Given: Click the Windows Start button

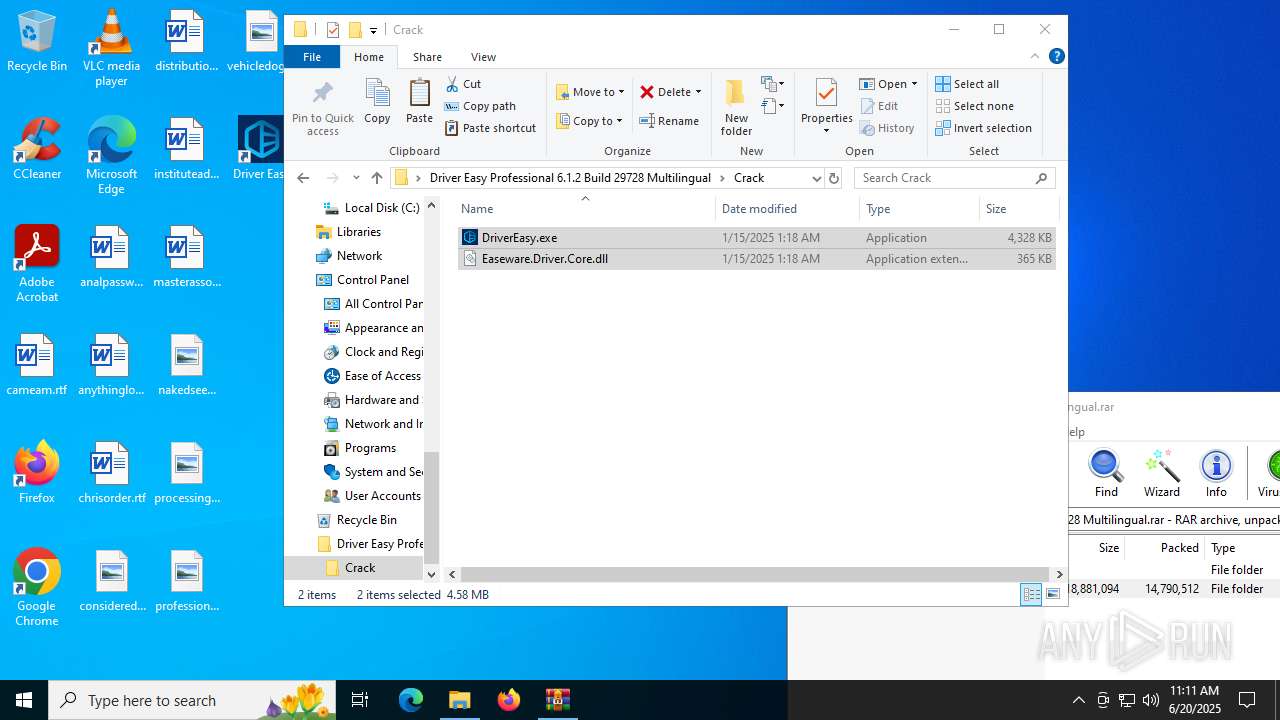Looking at the screenshot, I should [x=24, y=700].
